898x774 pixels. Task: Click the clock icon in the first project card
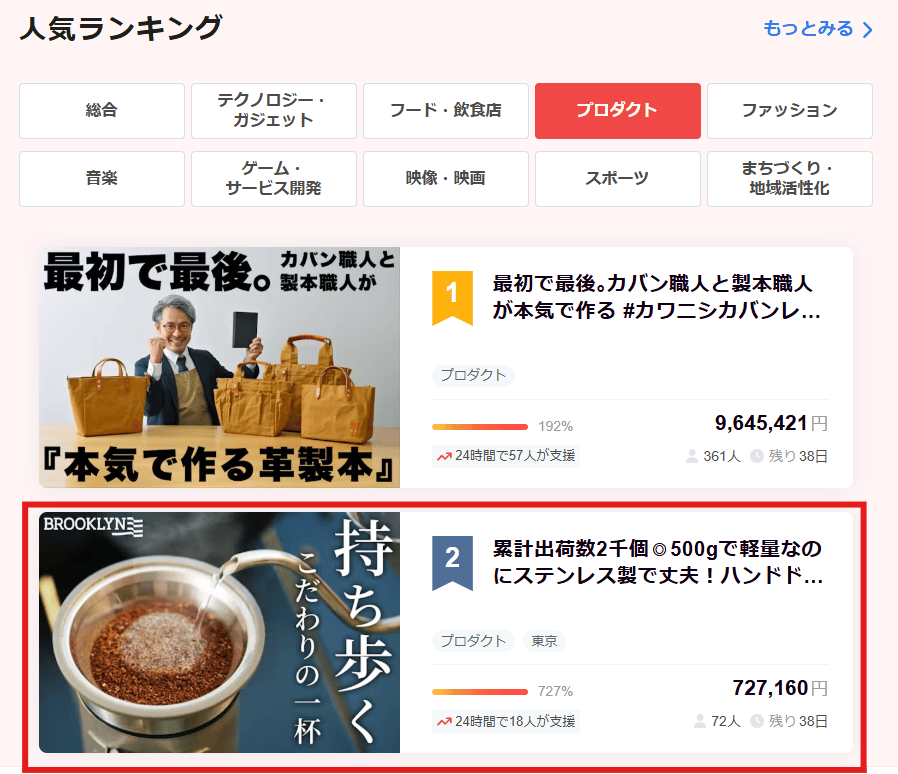point(757,456)
